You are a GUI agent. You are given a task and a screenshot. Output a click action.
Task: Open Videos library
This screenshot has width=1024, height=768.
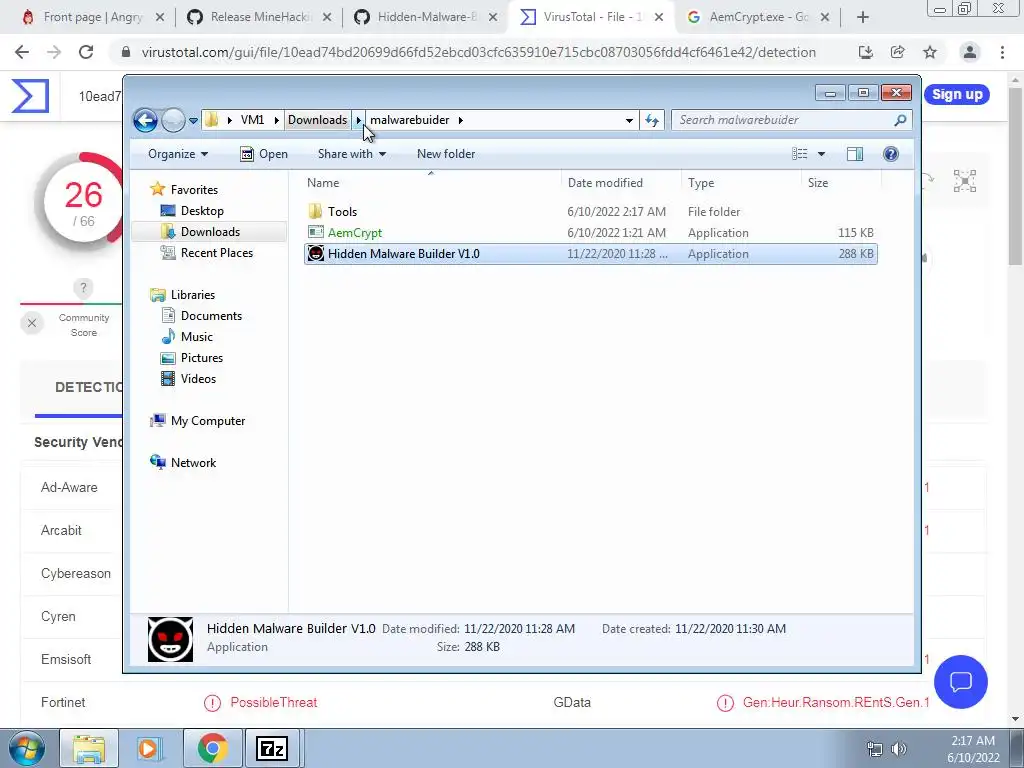[x=198, y=379]
